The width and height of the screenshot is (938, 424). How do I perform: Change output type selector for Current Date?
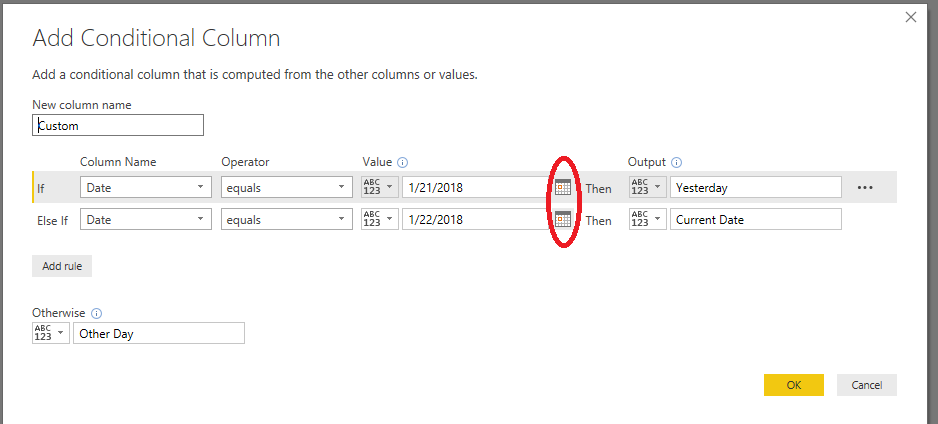coord(647,219)
